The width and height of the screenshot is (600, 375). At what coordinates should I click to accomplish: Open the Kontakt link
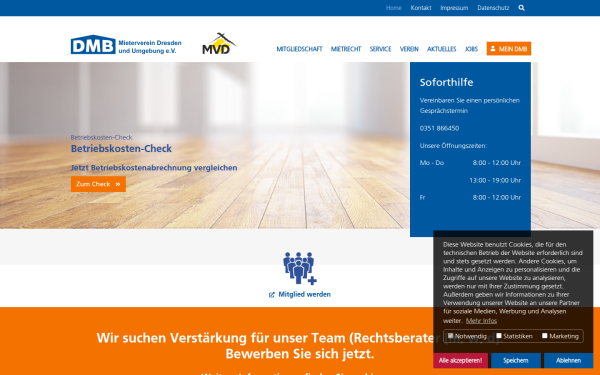pyautogui.click(x=421, y=8)
